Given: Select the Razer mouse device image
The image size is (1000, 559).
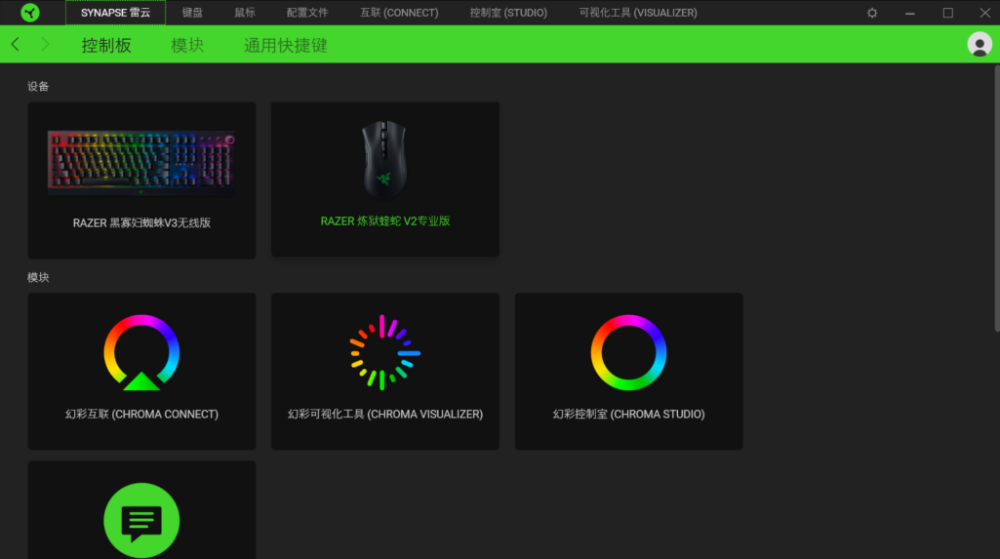Looking at the screenshot, I should click(x=385, y=159).
